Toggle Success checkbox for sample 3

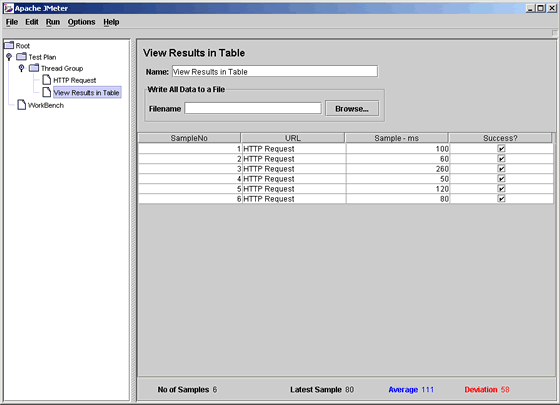click(x=501, y=169)
